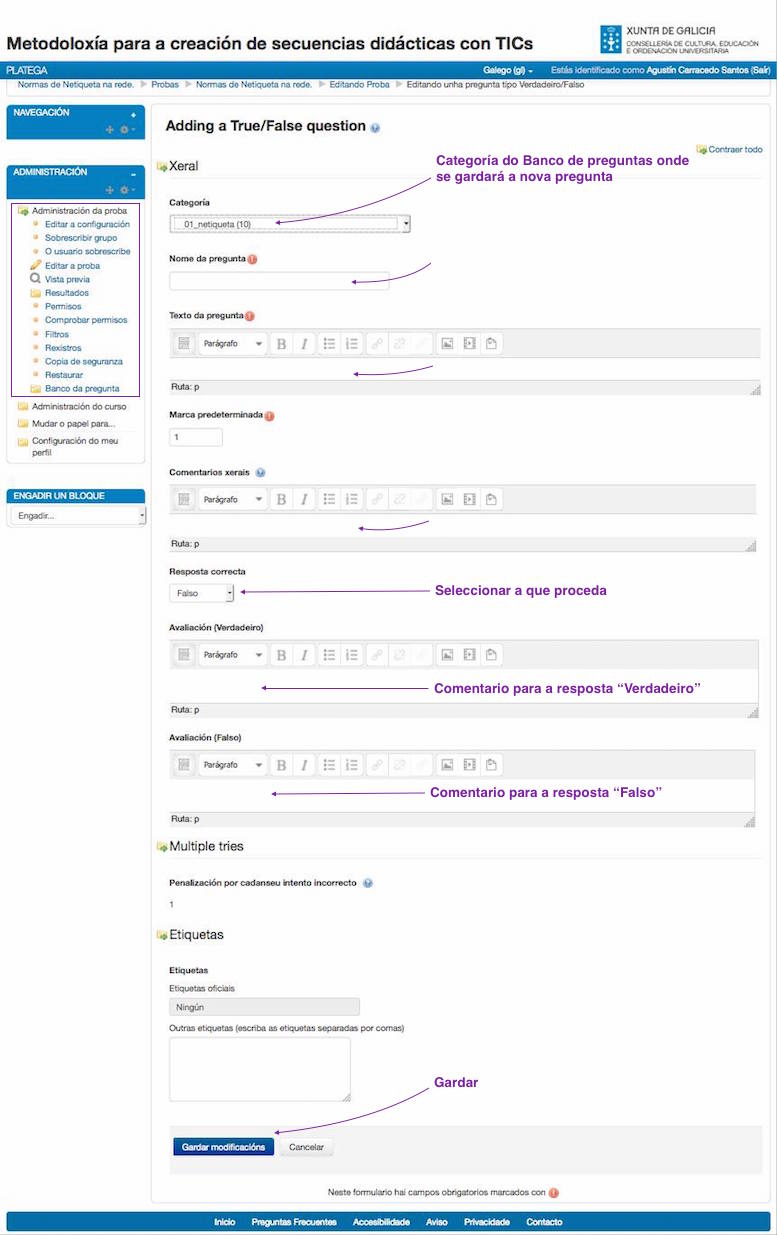The width and height of the screenshot is (777, 1235).
Task: Click Bold in Avaliación (Verdadeiro) editor
Action: coord(282,655)
